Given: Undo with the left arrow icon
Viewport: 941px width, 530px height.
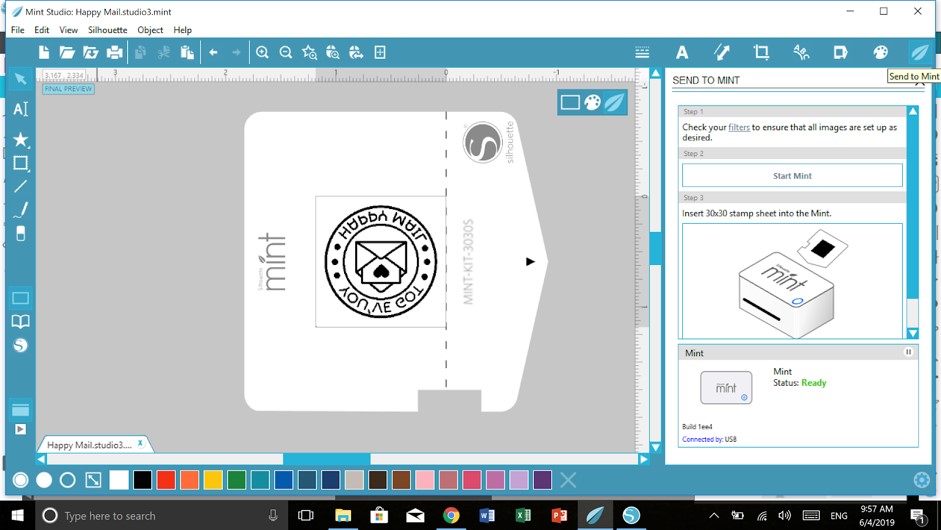Looking at the screenshot, I should 213,52.
